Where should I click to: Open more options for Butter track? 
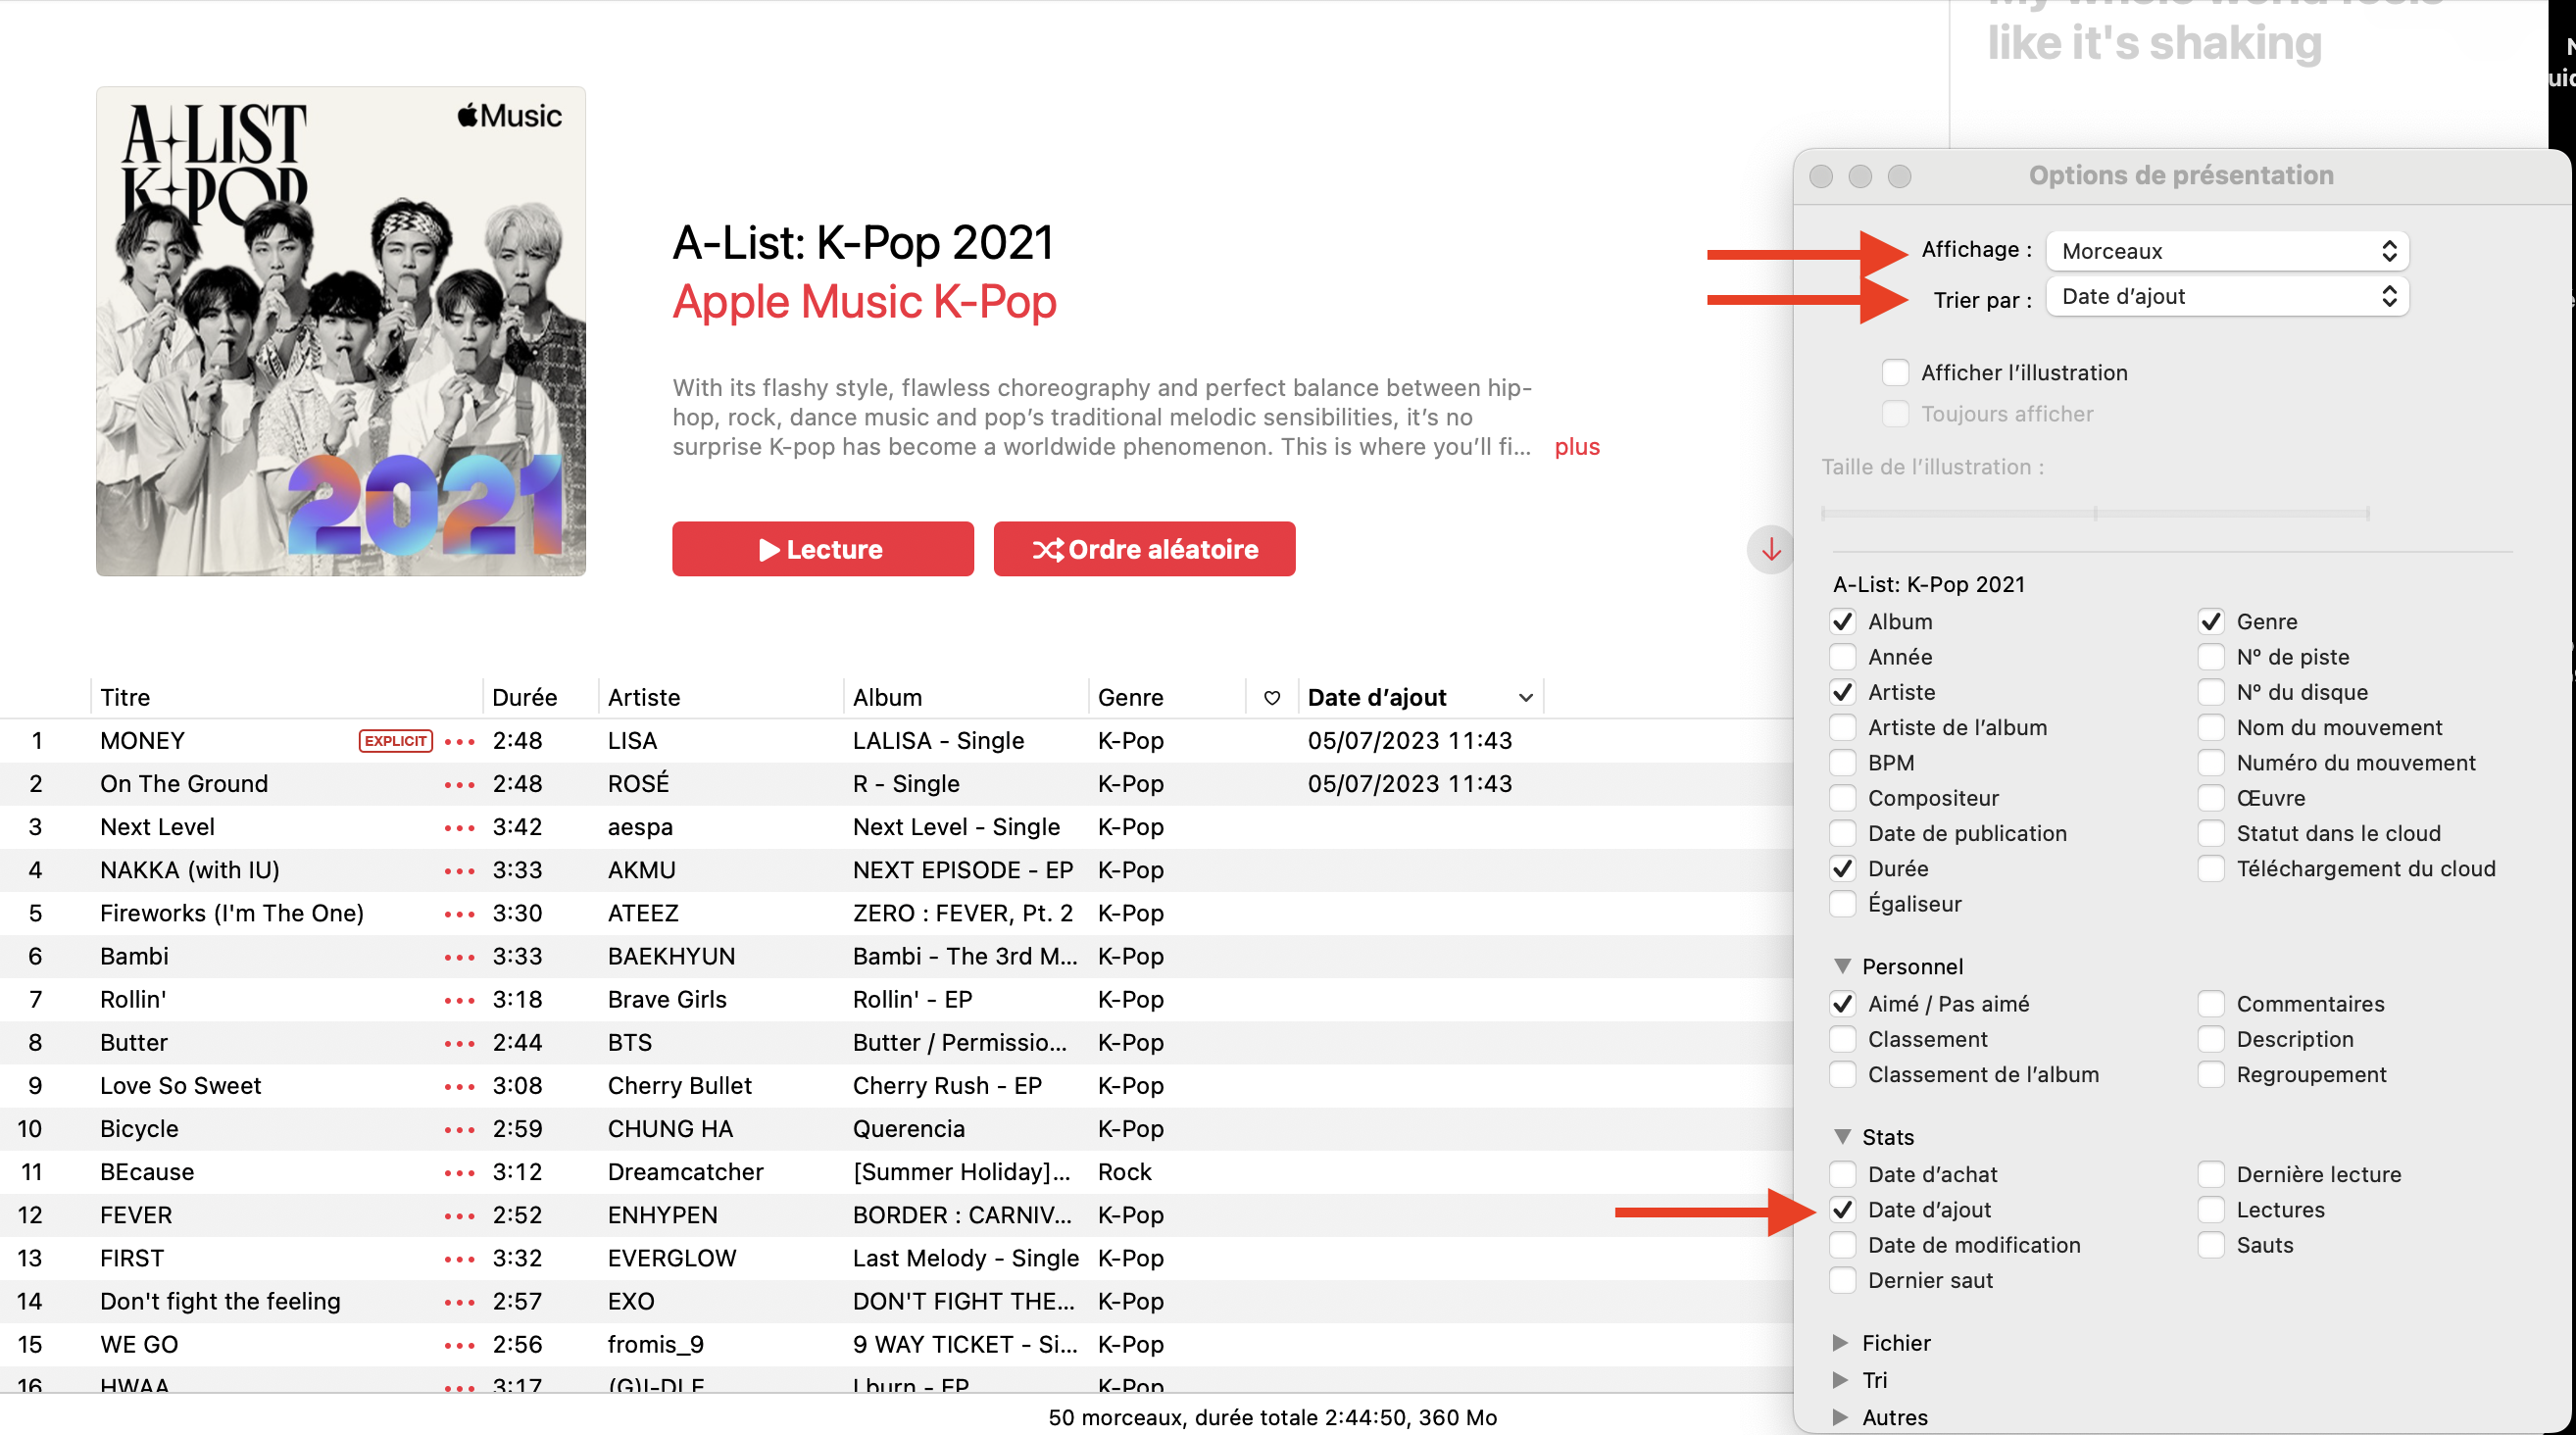pos(459,1043)
